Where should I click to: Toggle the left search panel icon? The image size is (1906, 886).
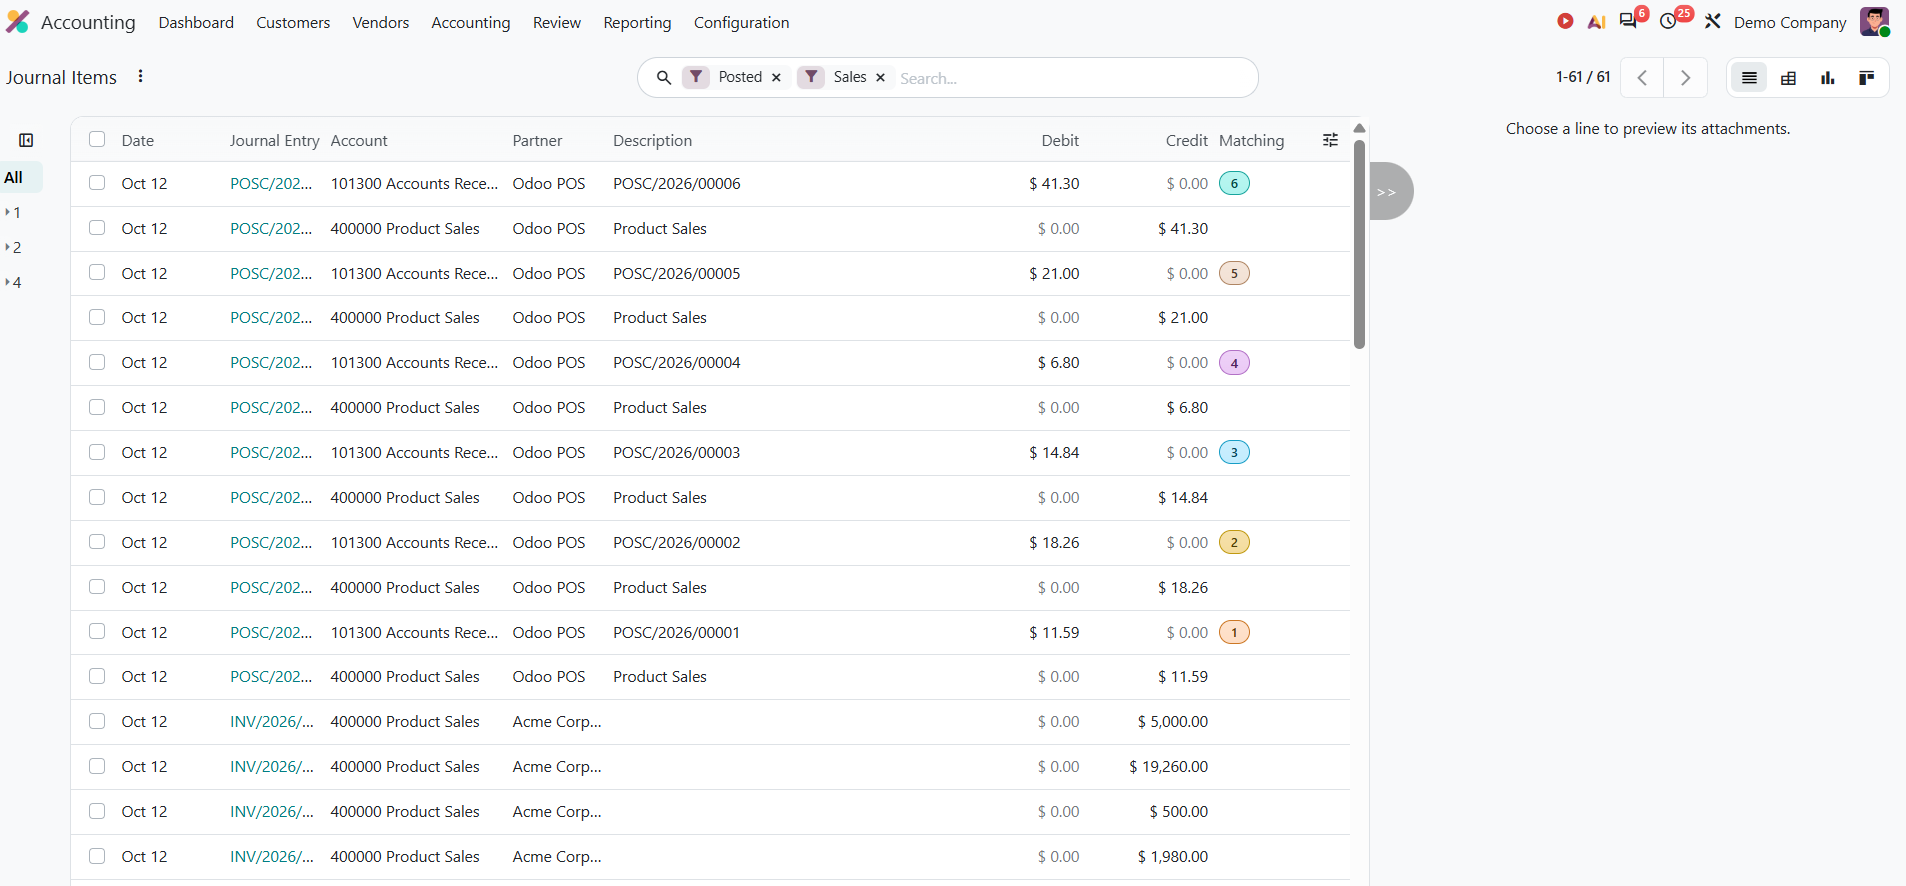26,141
